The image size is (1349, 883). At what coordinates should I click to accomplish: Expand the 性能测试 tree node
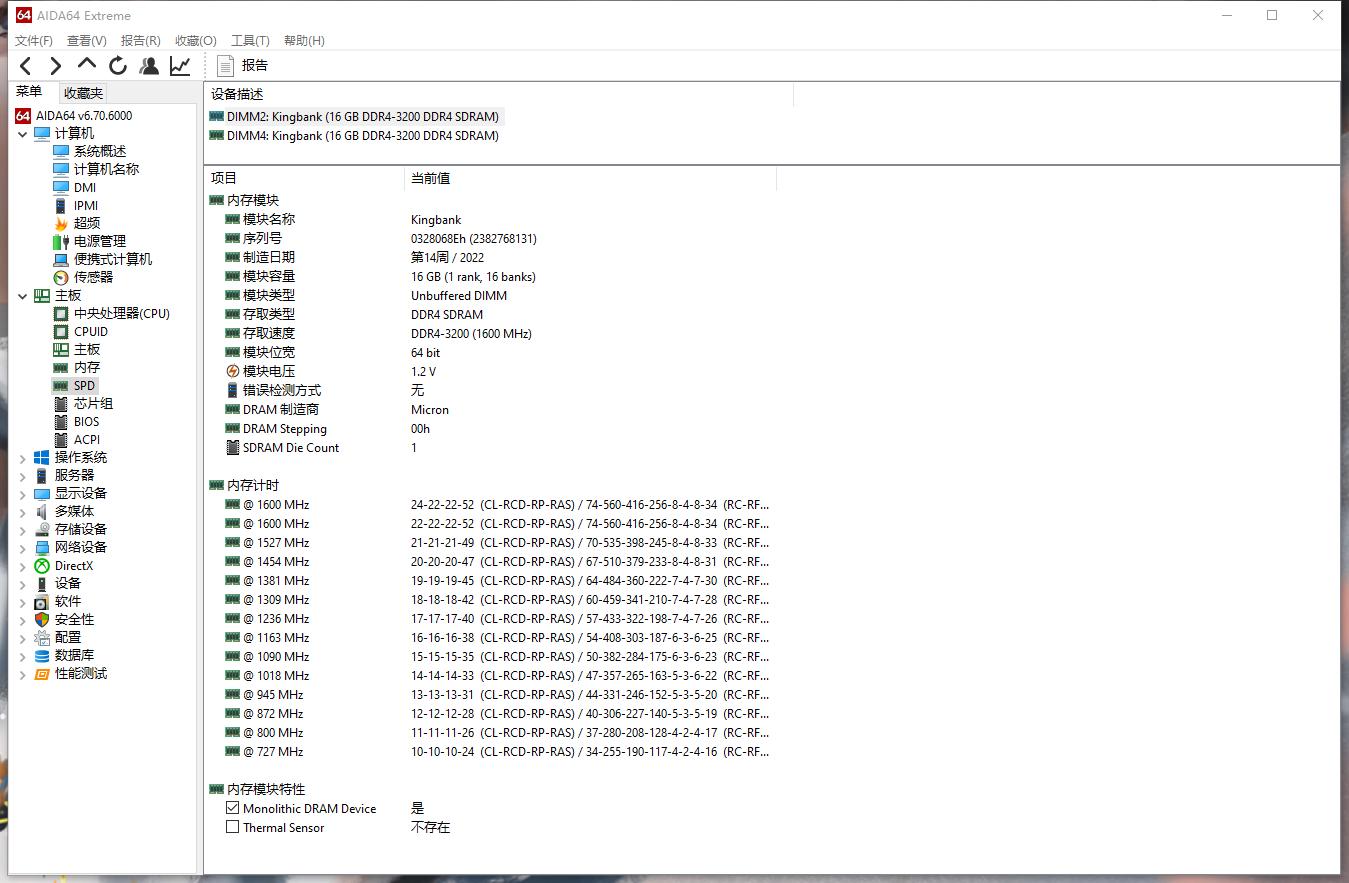[x=22, y=673]
